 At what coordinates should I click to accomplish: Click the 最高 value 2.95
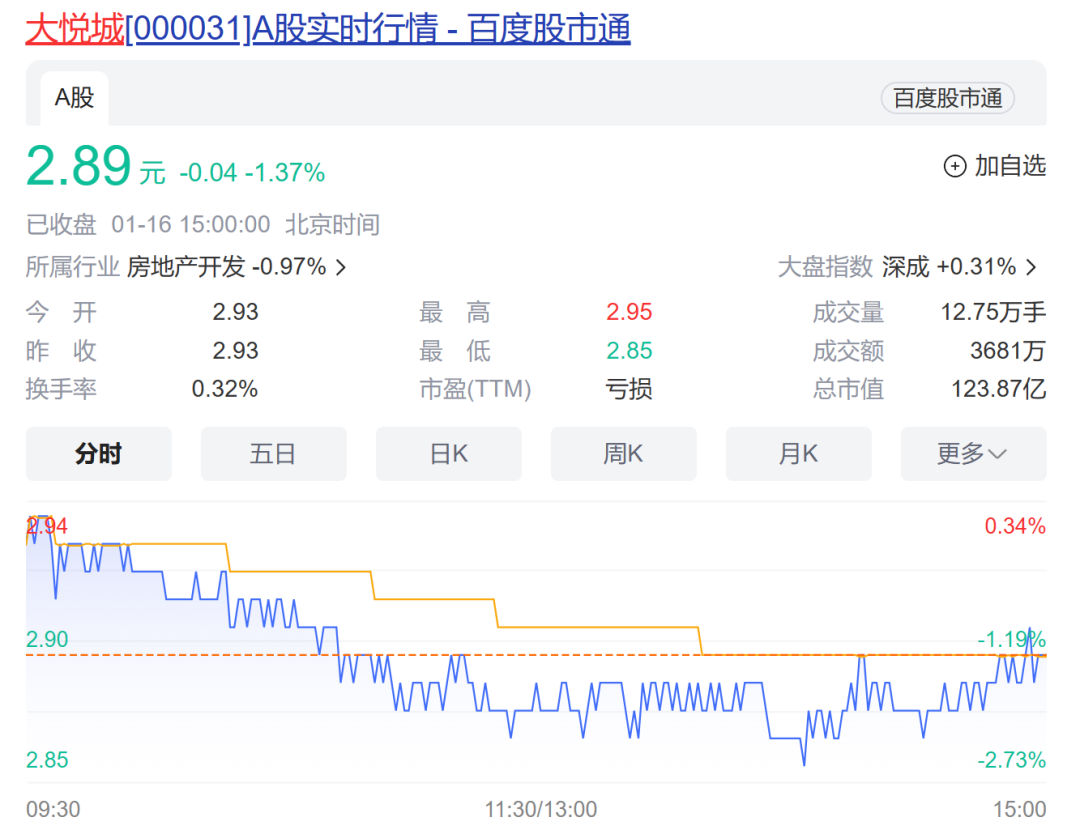[x=629, y=312]
